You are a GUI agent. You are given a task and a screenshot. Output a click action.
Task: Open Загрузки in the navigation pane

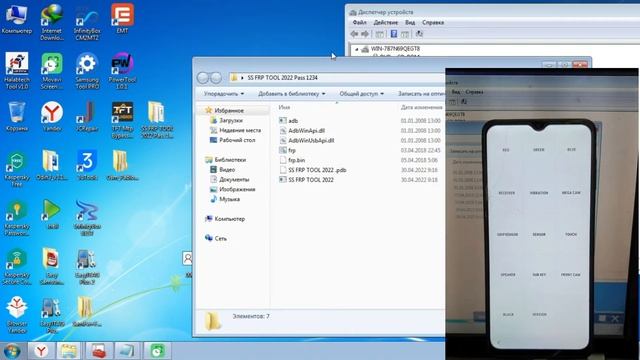231,120
